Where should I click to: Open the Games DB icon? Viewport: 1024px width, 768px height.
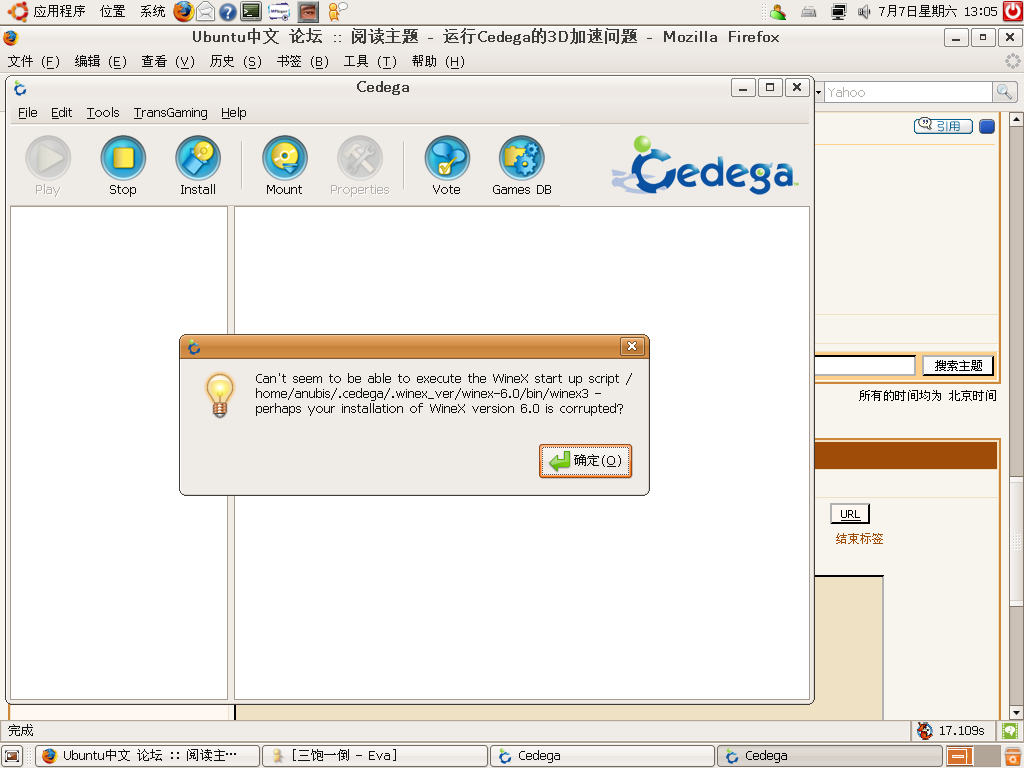pyautogui.click(x=522, y=166)
